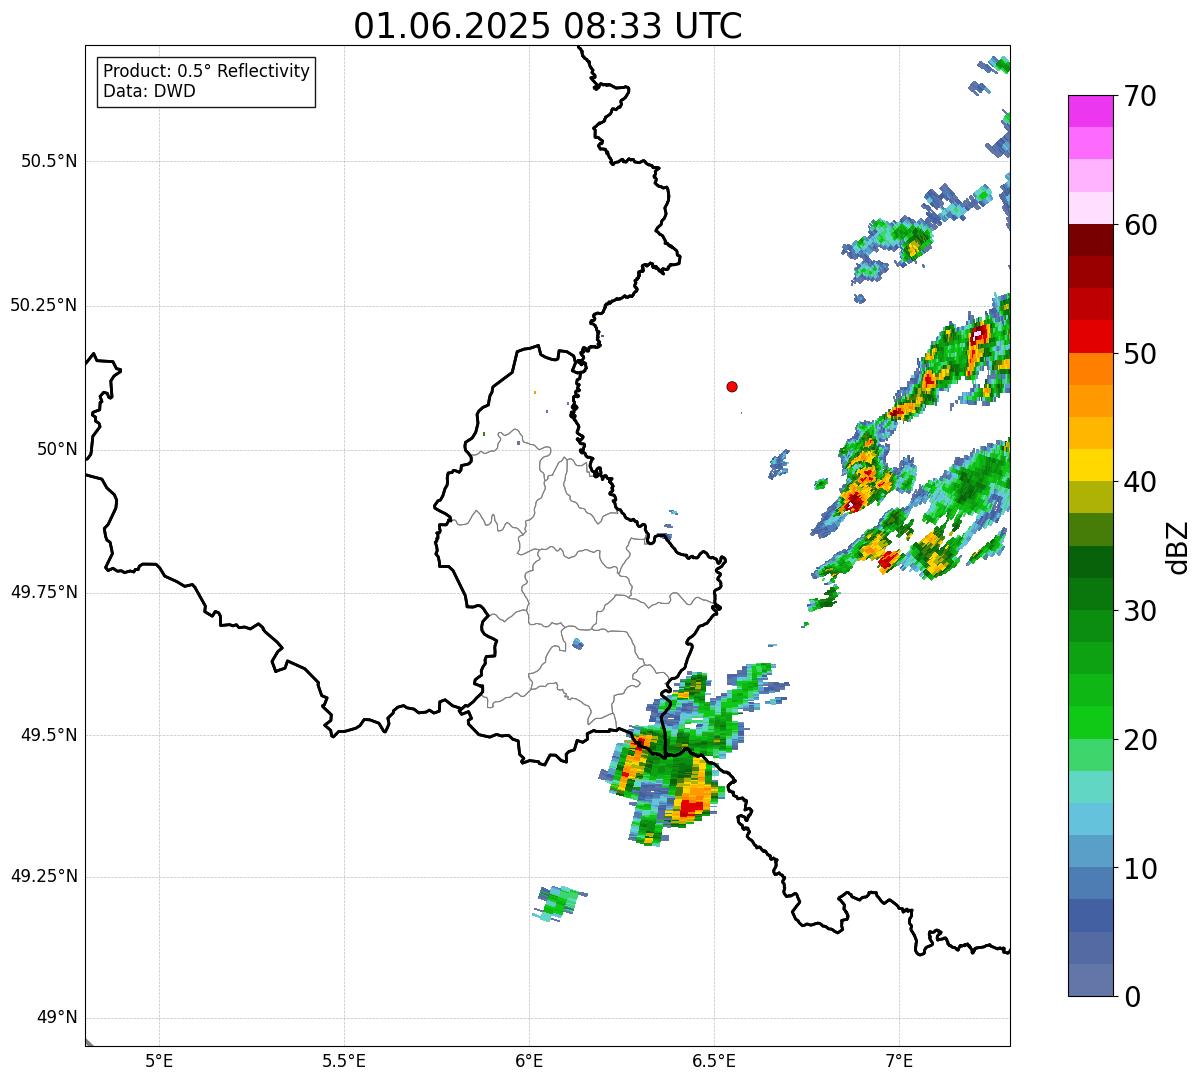
Task: Click the 49.25°N latitude label
Action: [x=44, y=877]
